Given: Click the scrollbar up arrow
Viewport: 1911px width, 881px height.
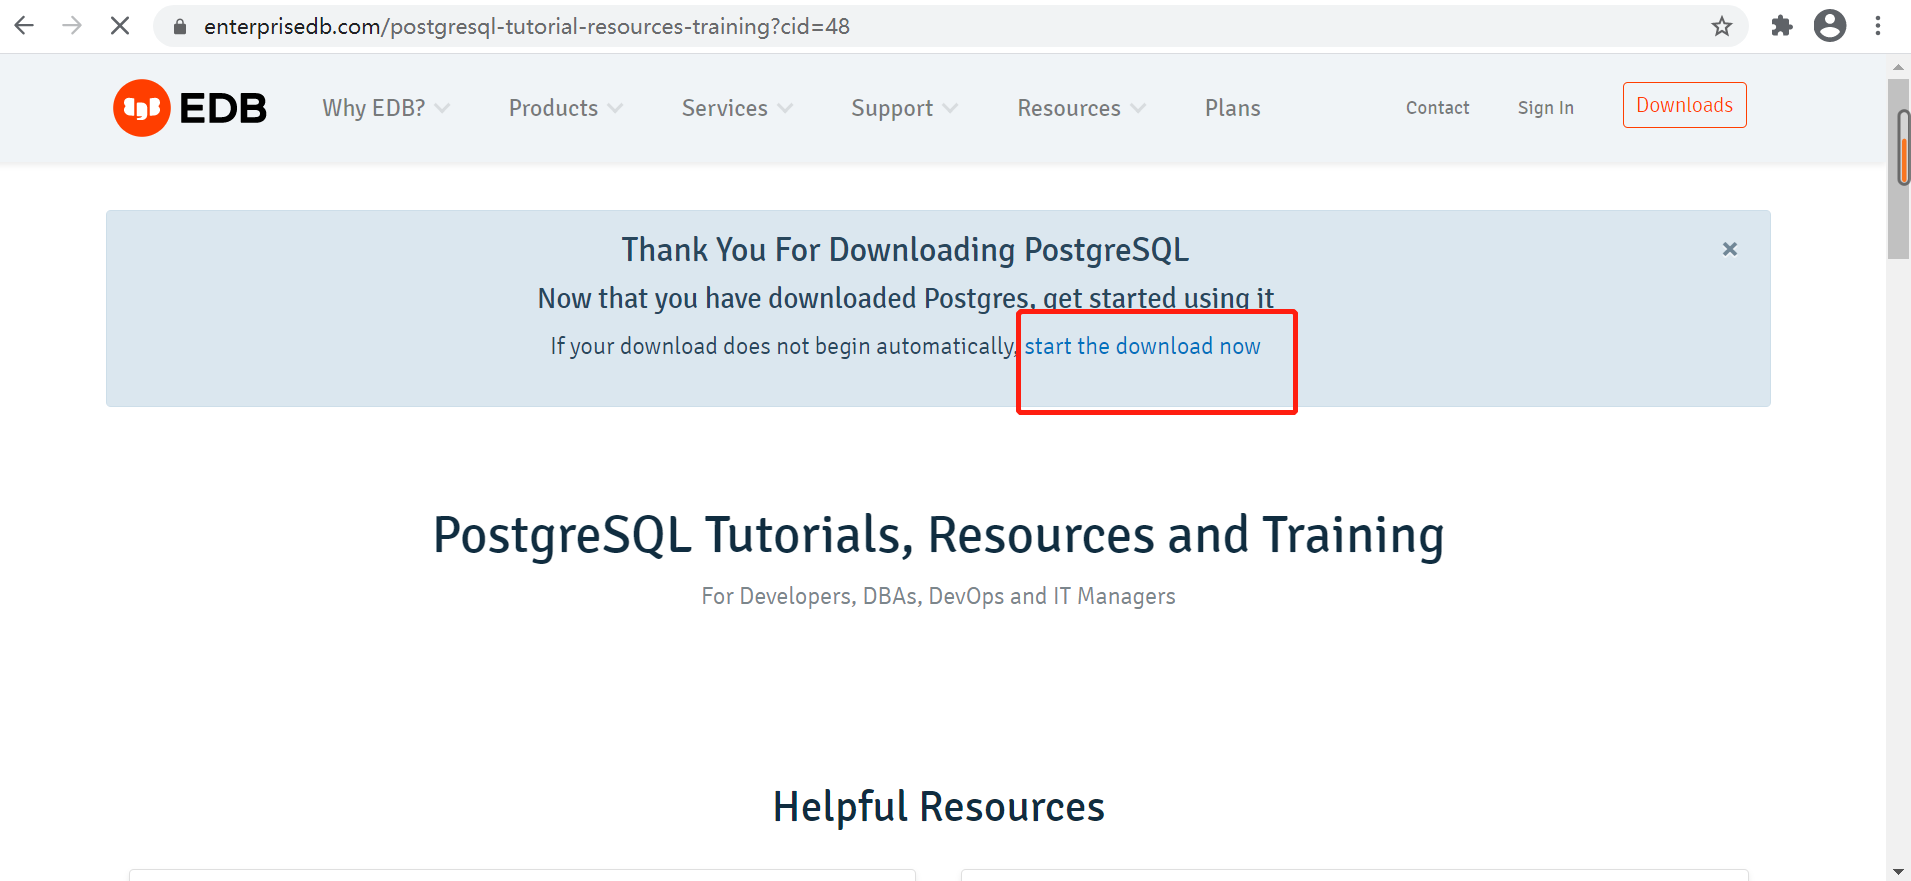Looking at the screenshot, I should (x=1898, y=67).
